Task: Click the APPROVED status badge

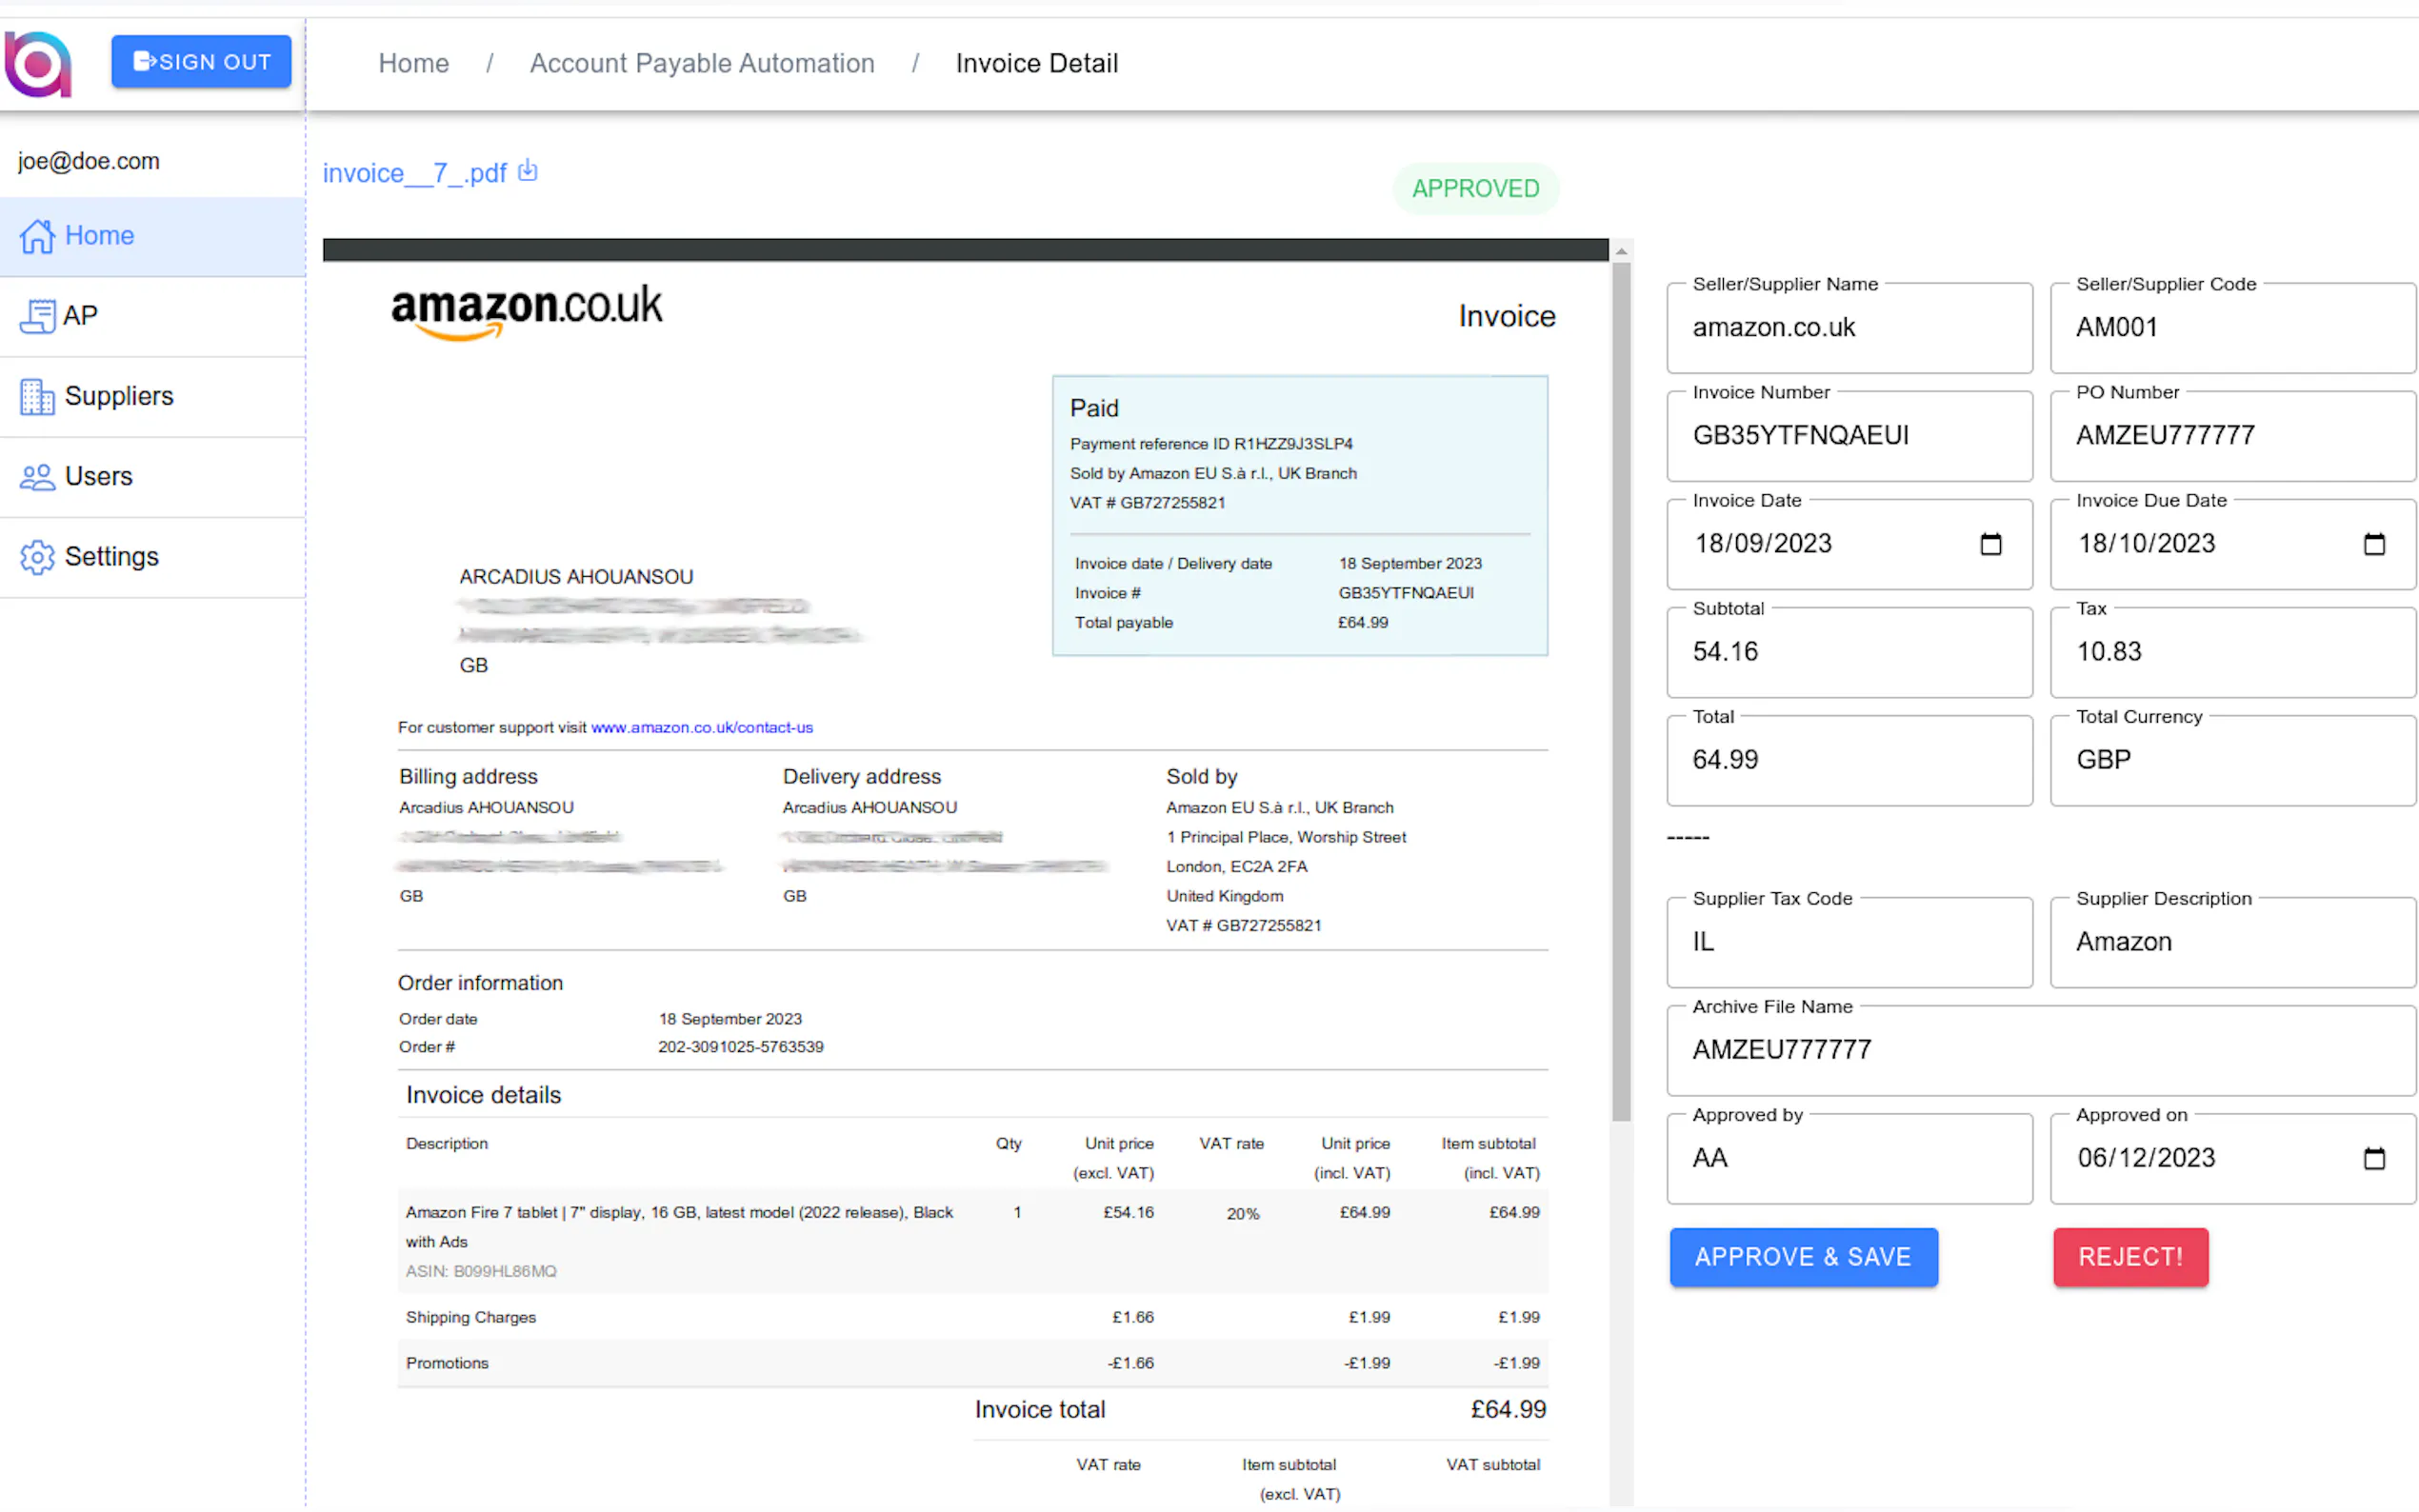Action: click(1475, 188)
